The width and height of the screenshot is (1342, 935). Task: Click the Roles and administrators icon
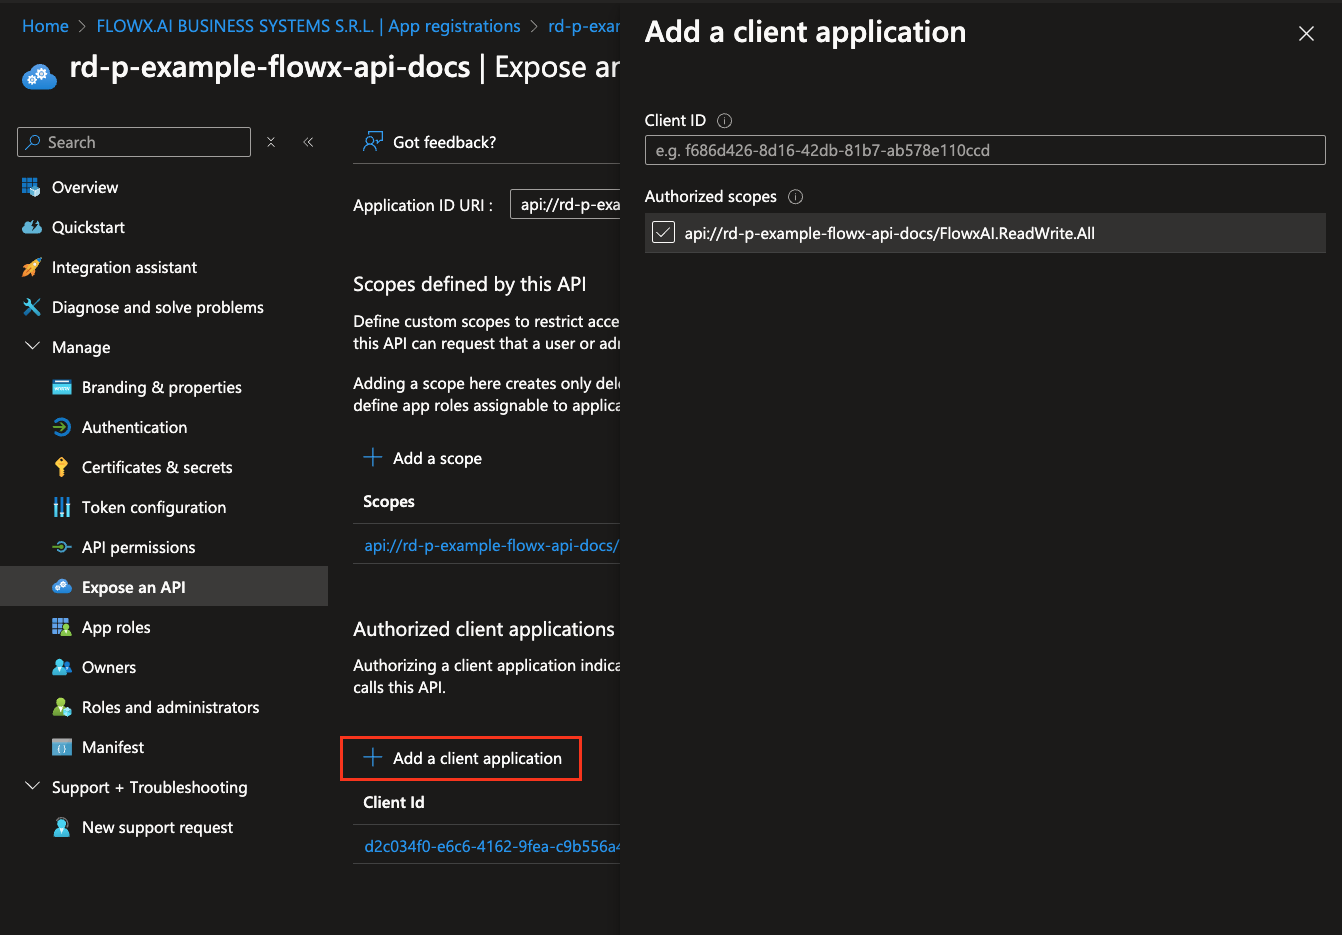[x=62, y=707]
